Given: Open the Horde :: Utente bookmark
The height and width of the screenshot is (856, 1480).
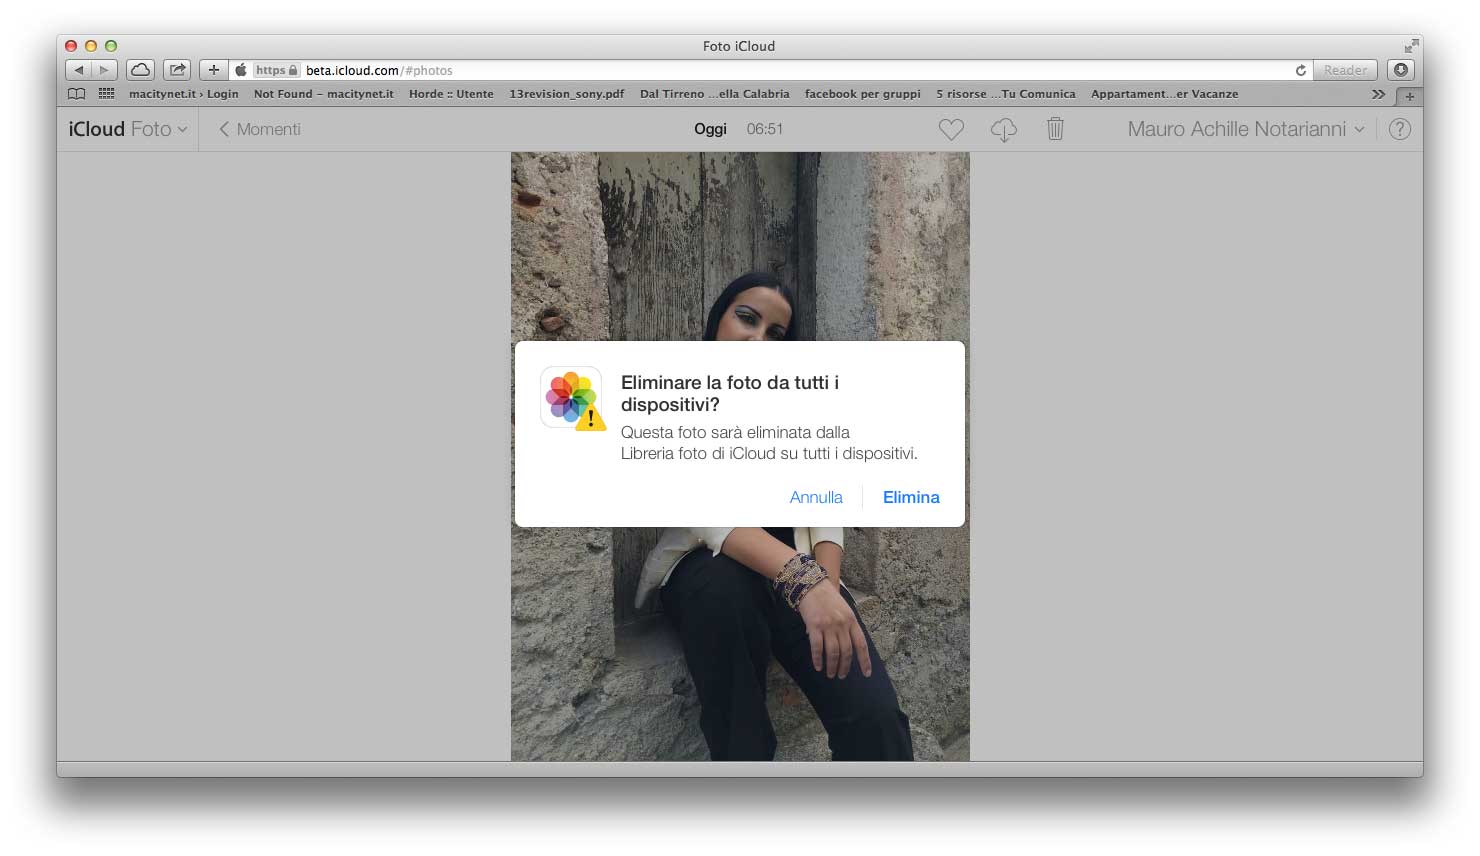Looking at the screenshot, I should (451, 94).
